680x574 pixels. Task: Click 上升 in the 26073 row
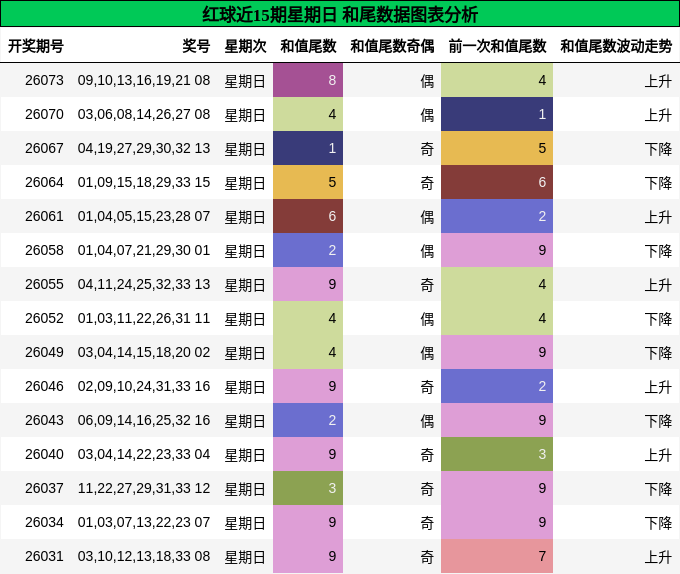pyautogui.click(x=658, y=81)
